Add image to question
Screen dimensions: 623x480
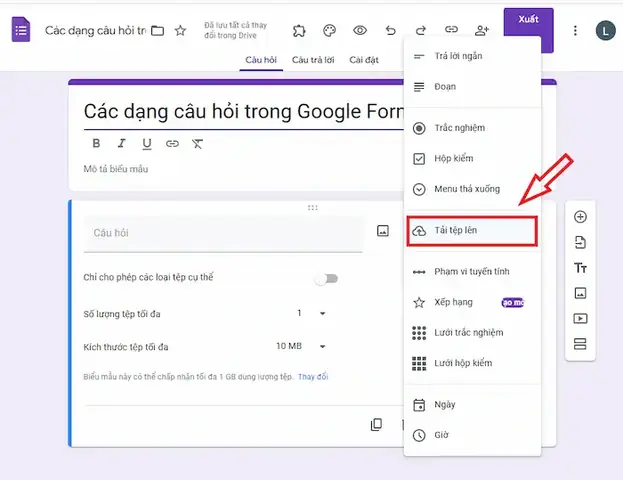(383, 231)
